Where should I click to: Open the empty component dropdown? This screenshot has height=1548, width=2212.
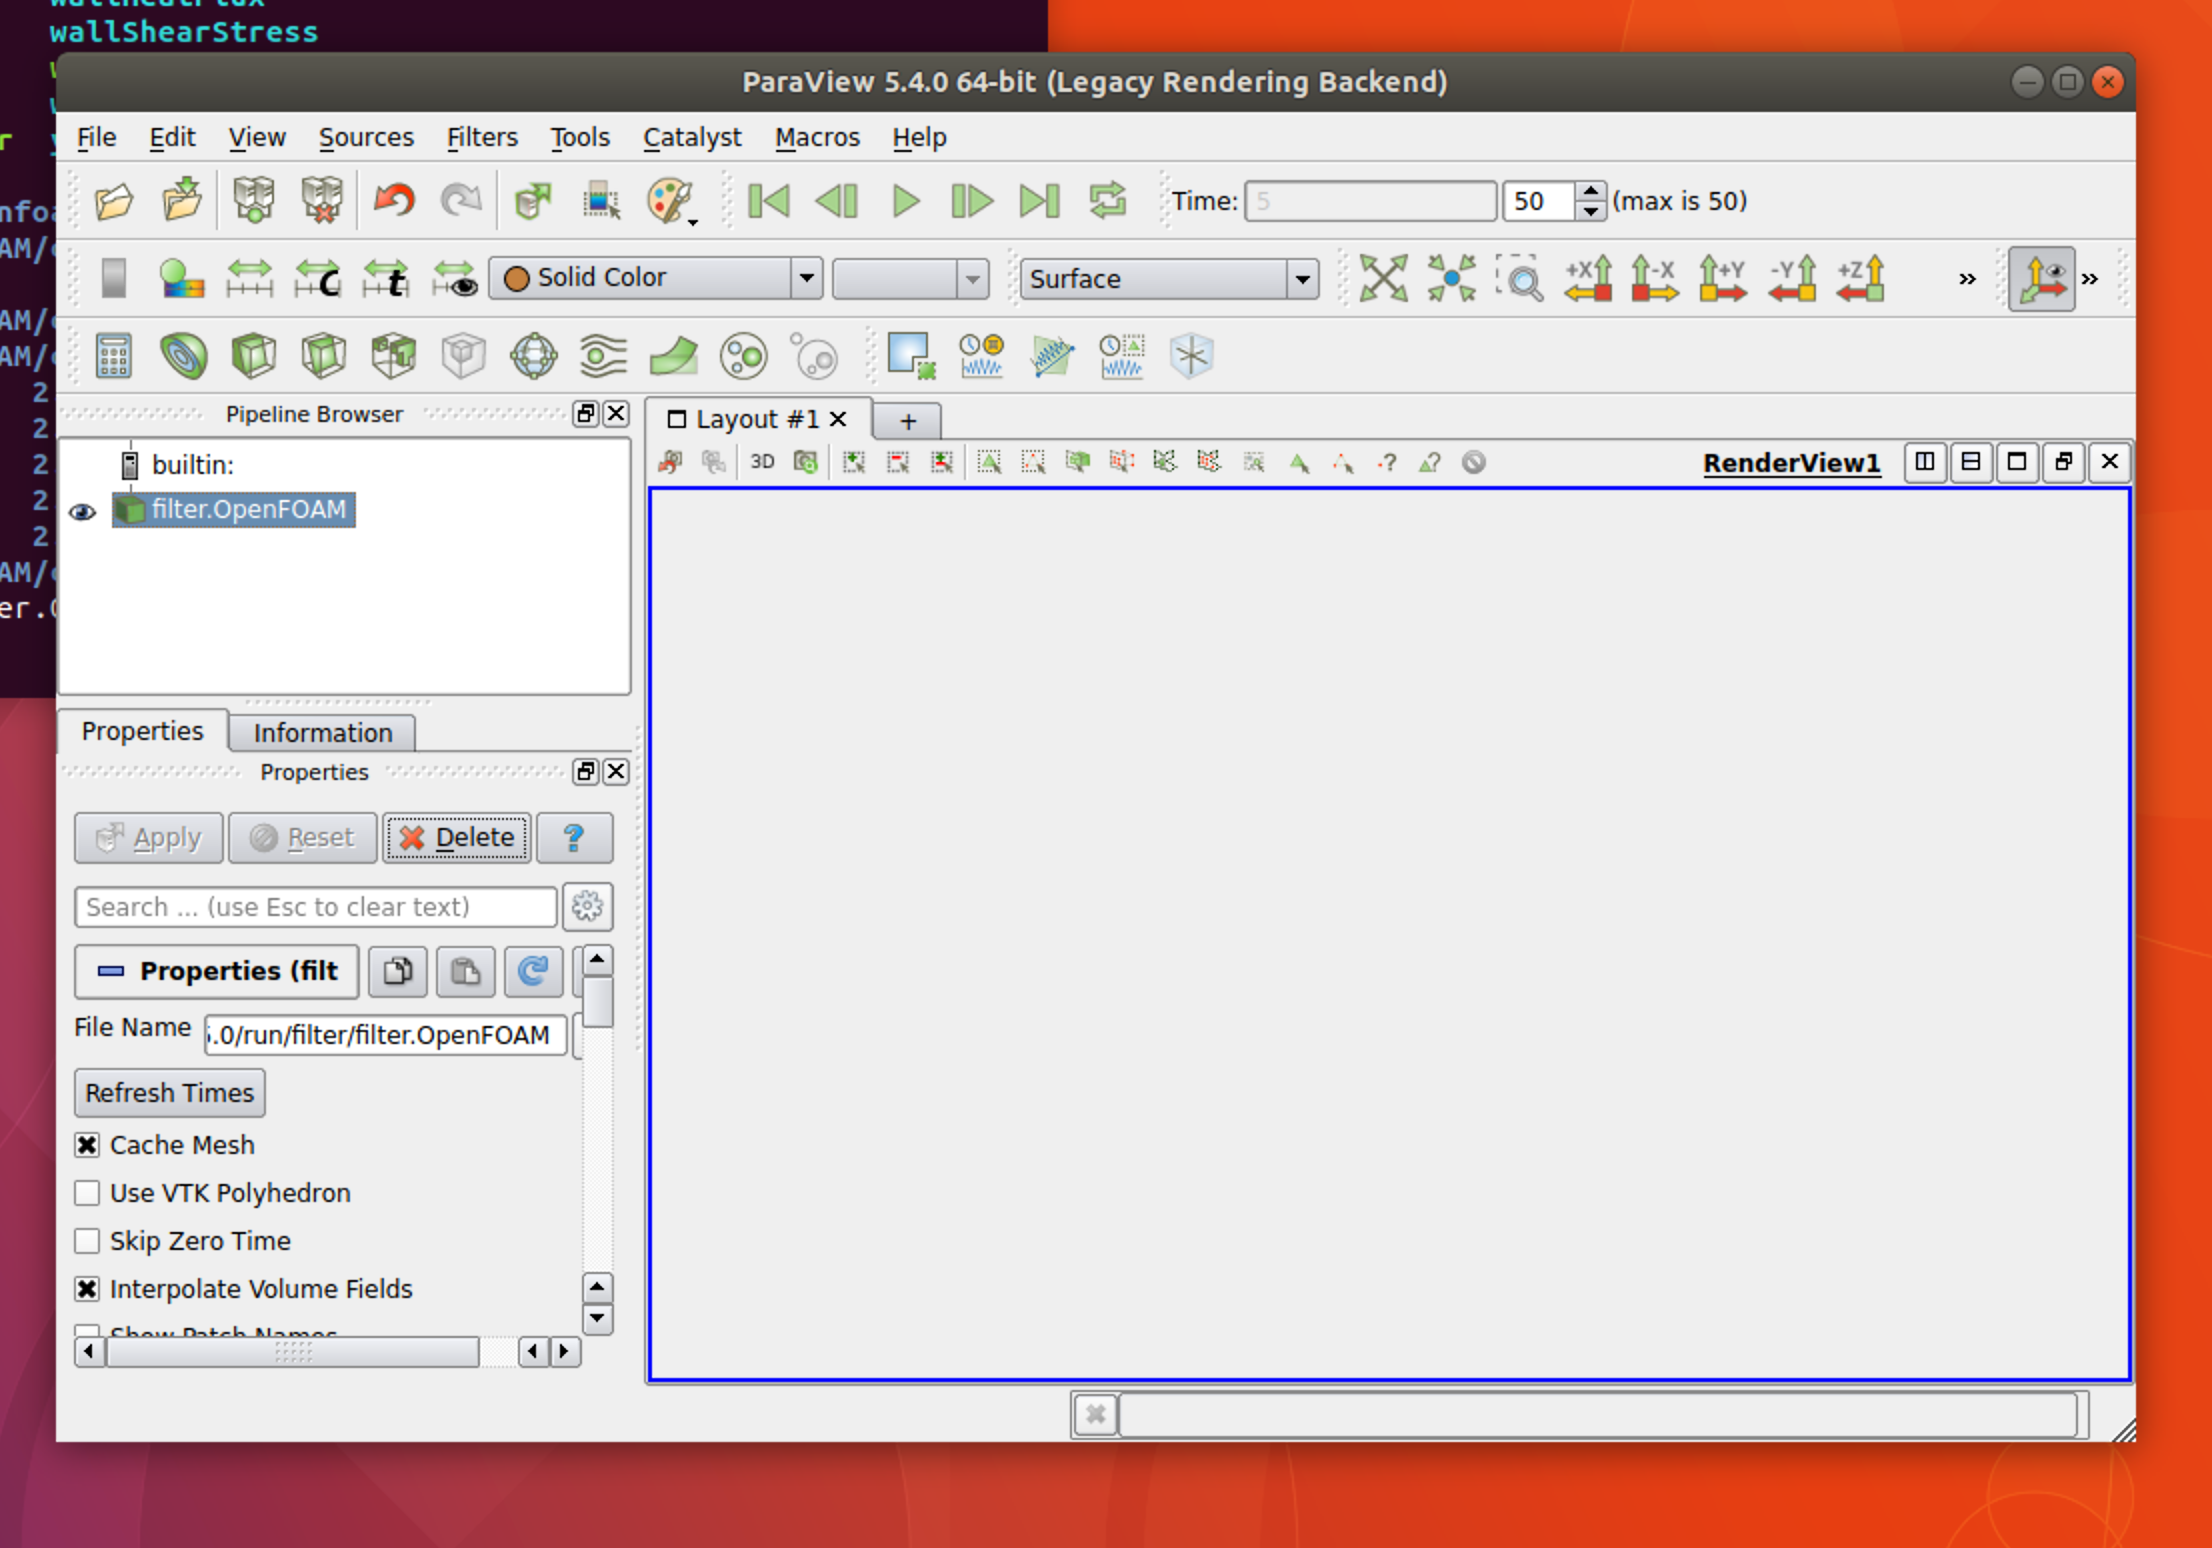[x=910, y=279]
